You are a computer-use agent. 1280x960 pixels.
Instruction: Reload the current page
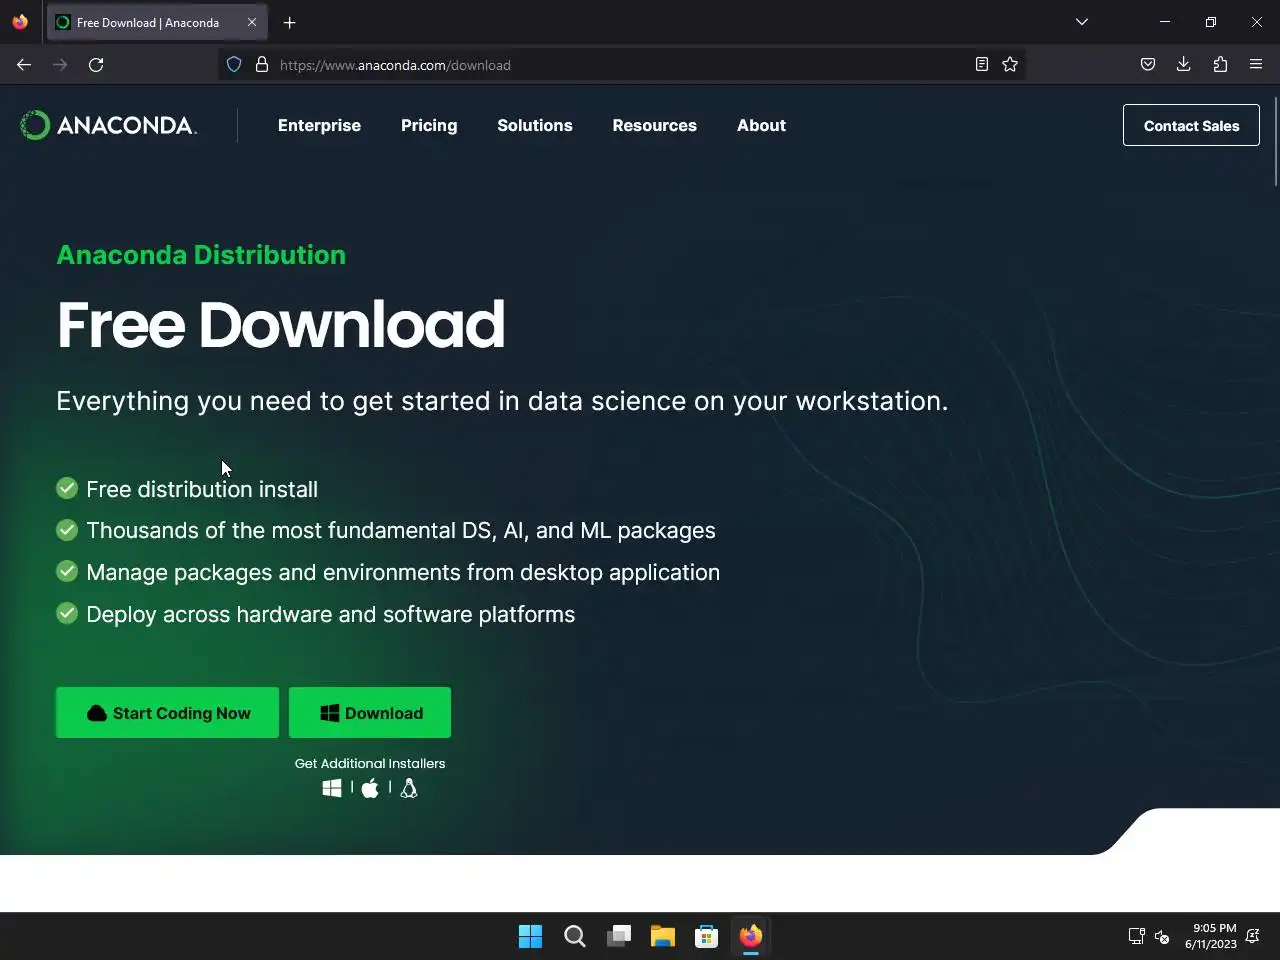pyautogui.click(x=96, y=65)
